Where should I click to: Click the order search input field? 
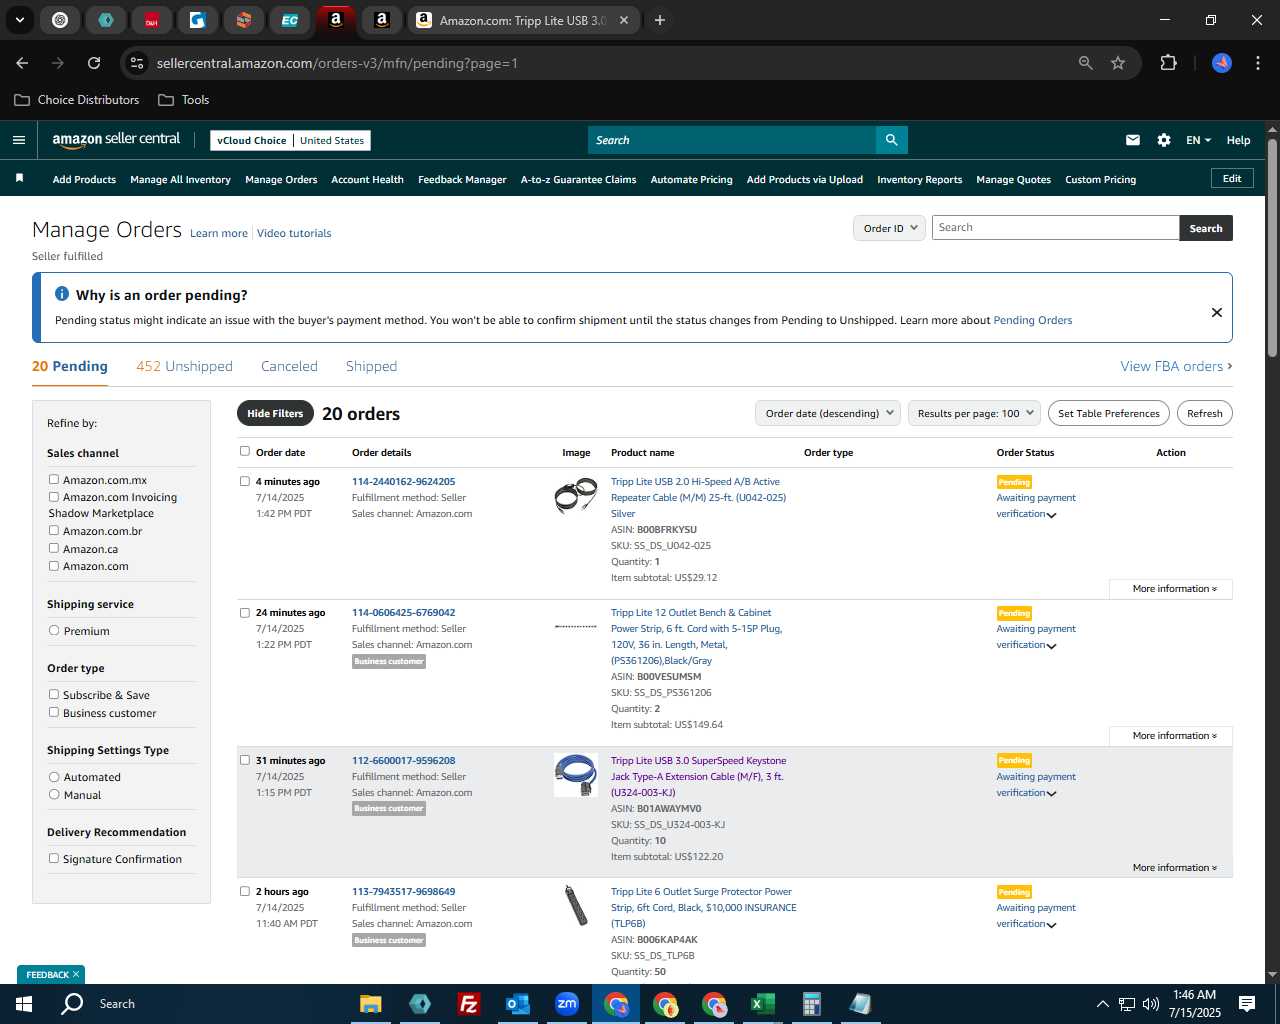[1055, 228]
